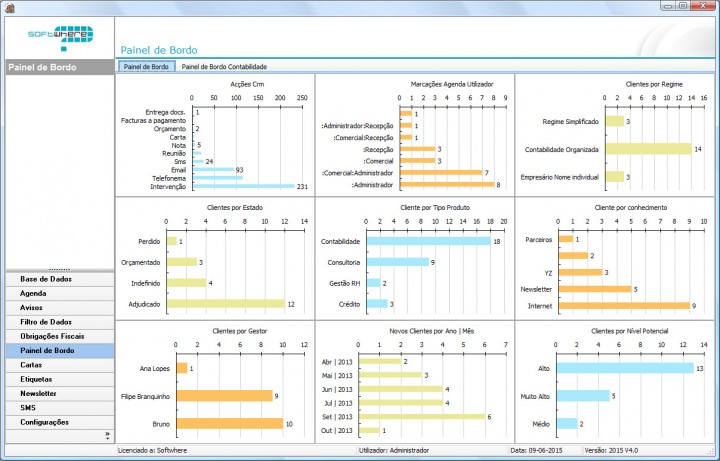Click the Adjudicado bar valued 12
The image size is (720, 461).
tap(226, 304)
